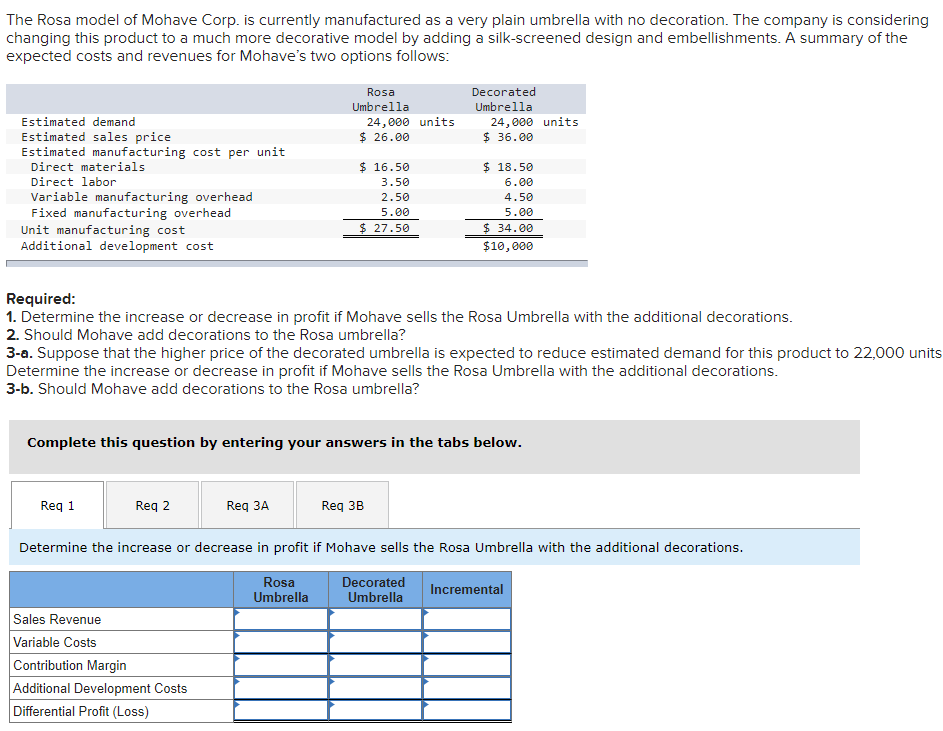The height and width of the screenshot is (731, 943).
Task: Click the '$ 27.50' unit manufacturing cost
Action: click(x=384, y=228)
